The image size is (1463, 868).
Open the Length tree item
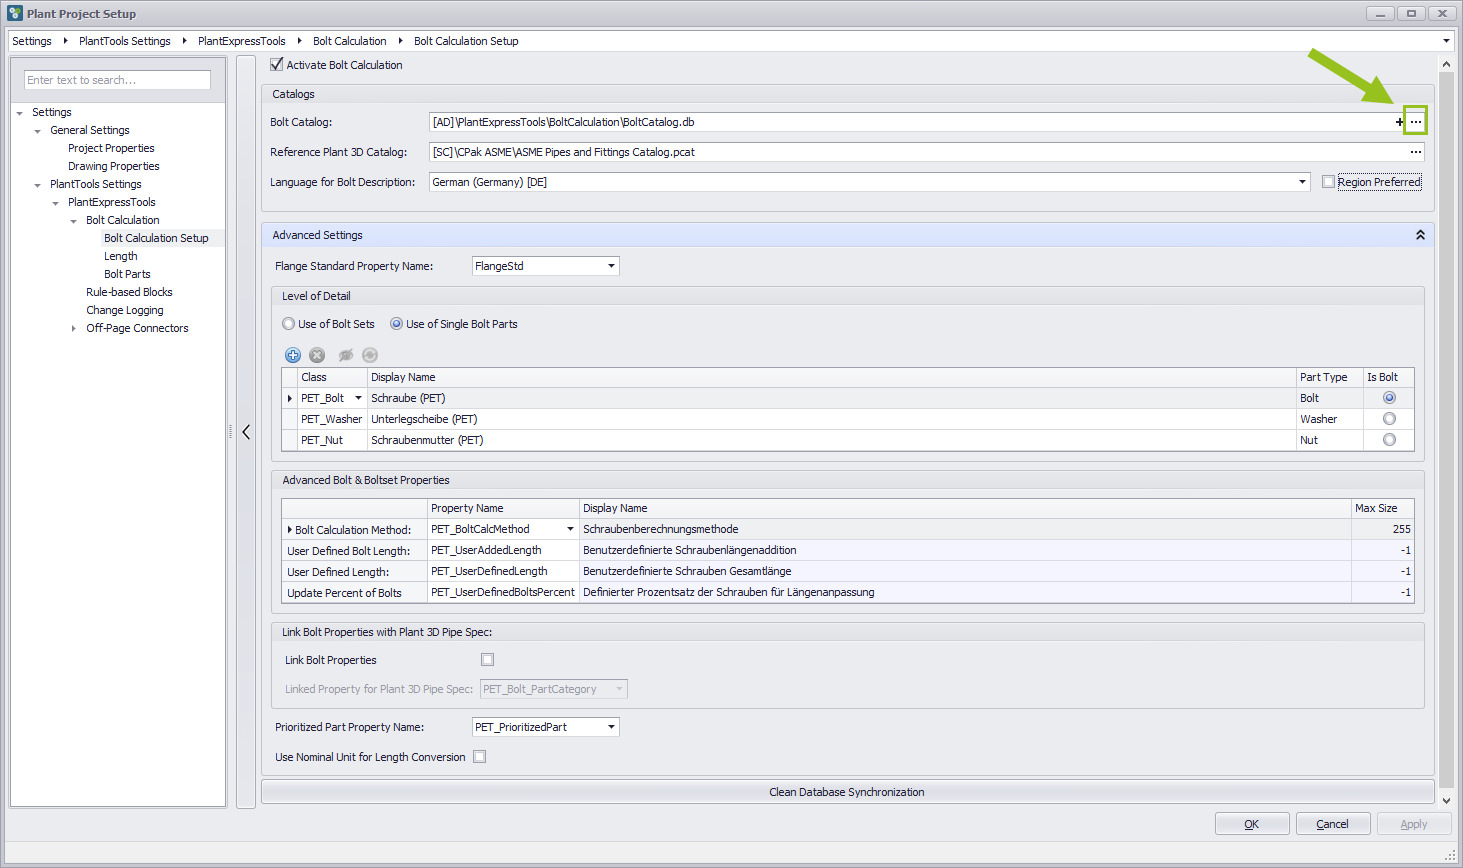click(121, 256)
